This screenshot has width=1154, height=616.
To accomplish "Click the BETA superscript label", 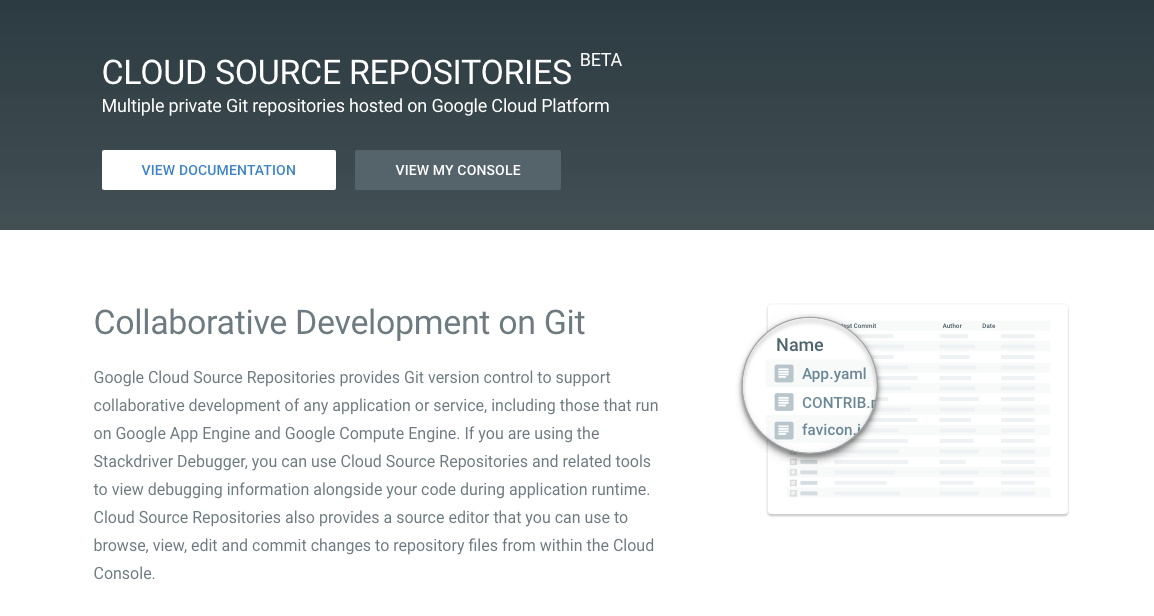I will point(601,60).
